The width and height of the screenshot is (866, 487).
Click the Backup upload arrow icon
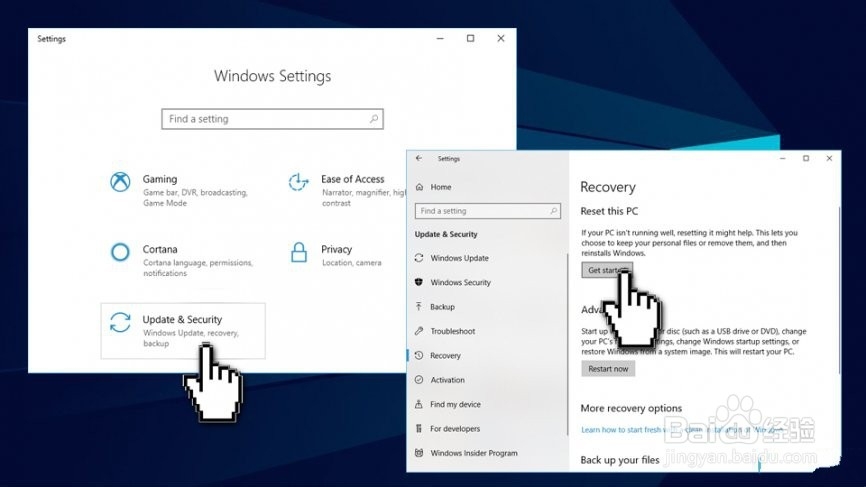(x=419, y=306)
